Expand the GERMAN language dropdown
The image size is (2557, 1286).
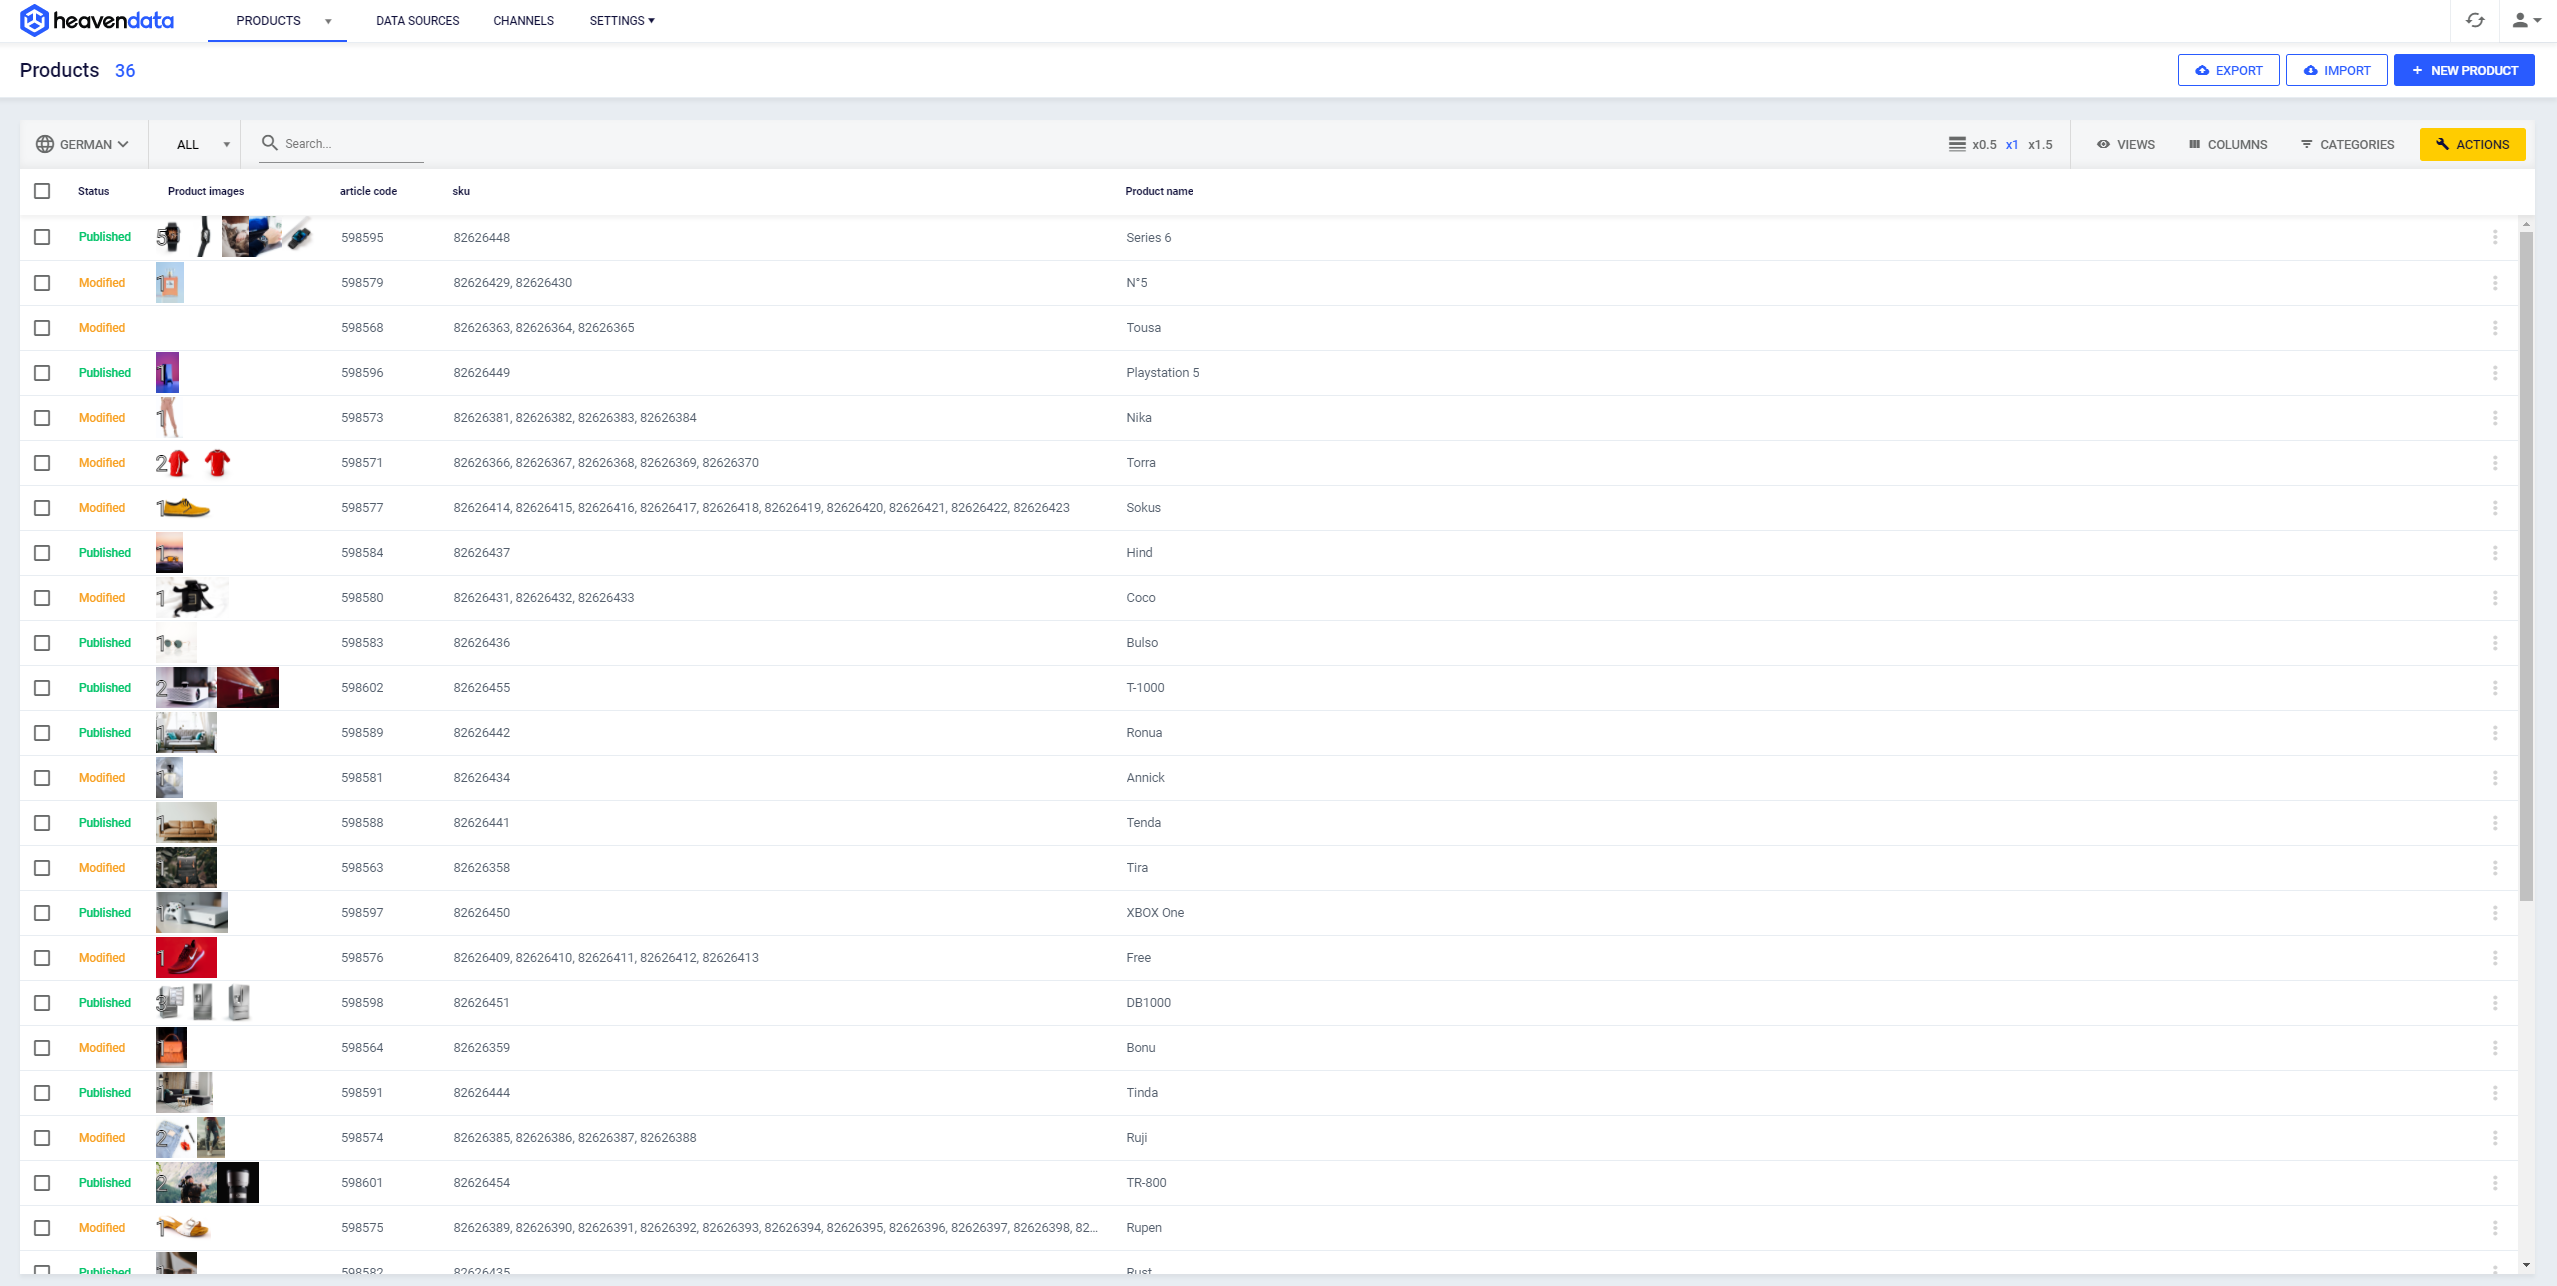pos(84,144)
